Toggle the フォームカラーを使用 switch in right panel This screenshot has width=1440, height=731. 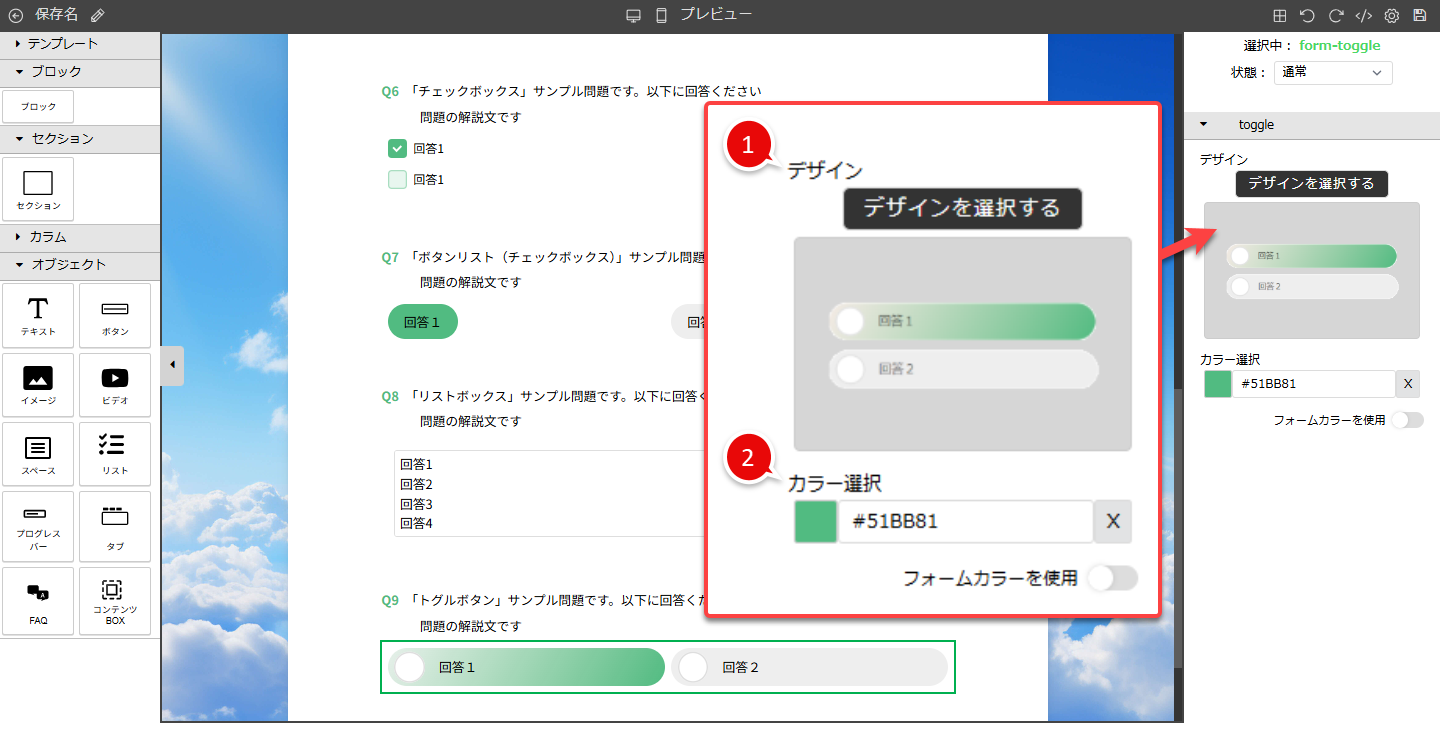[1406, 420]
